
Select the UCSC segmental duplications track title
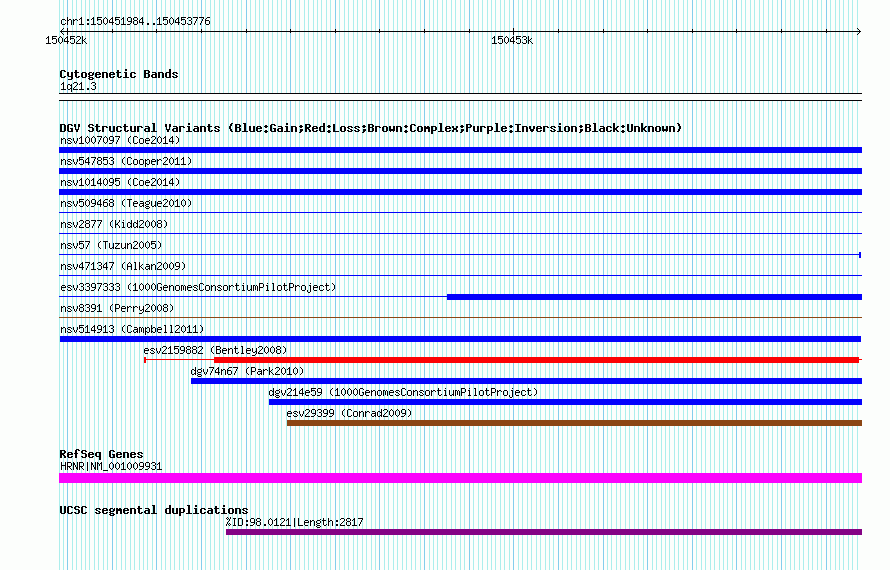pyautogui.click(x=154, y=510)
